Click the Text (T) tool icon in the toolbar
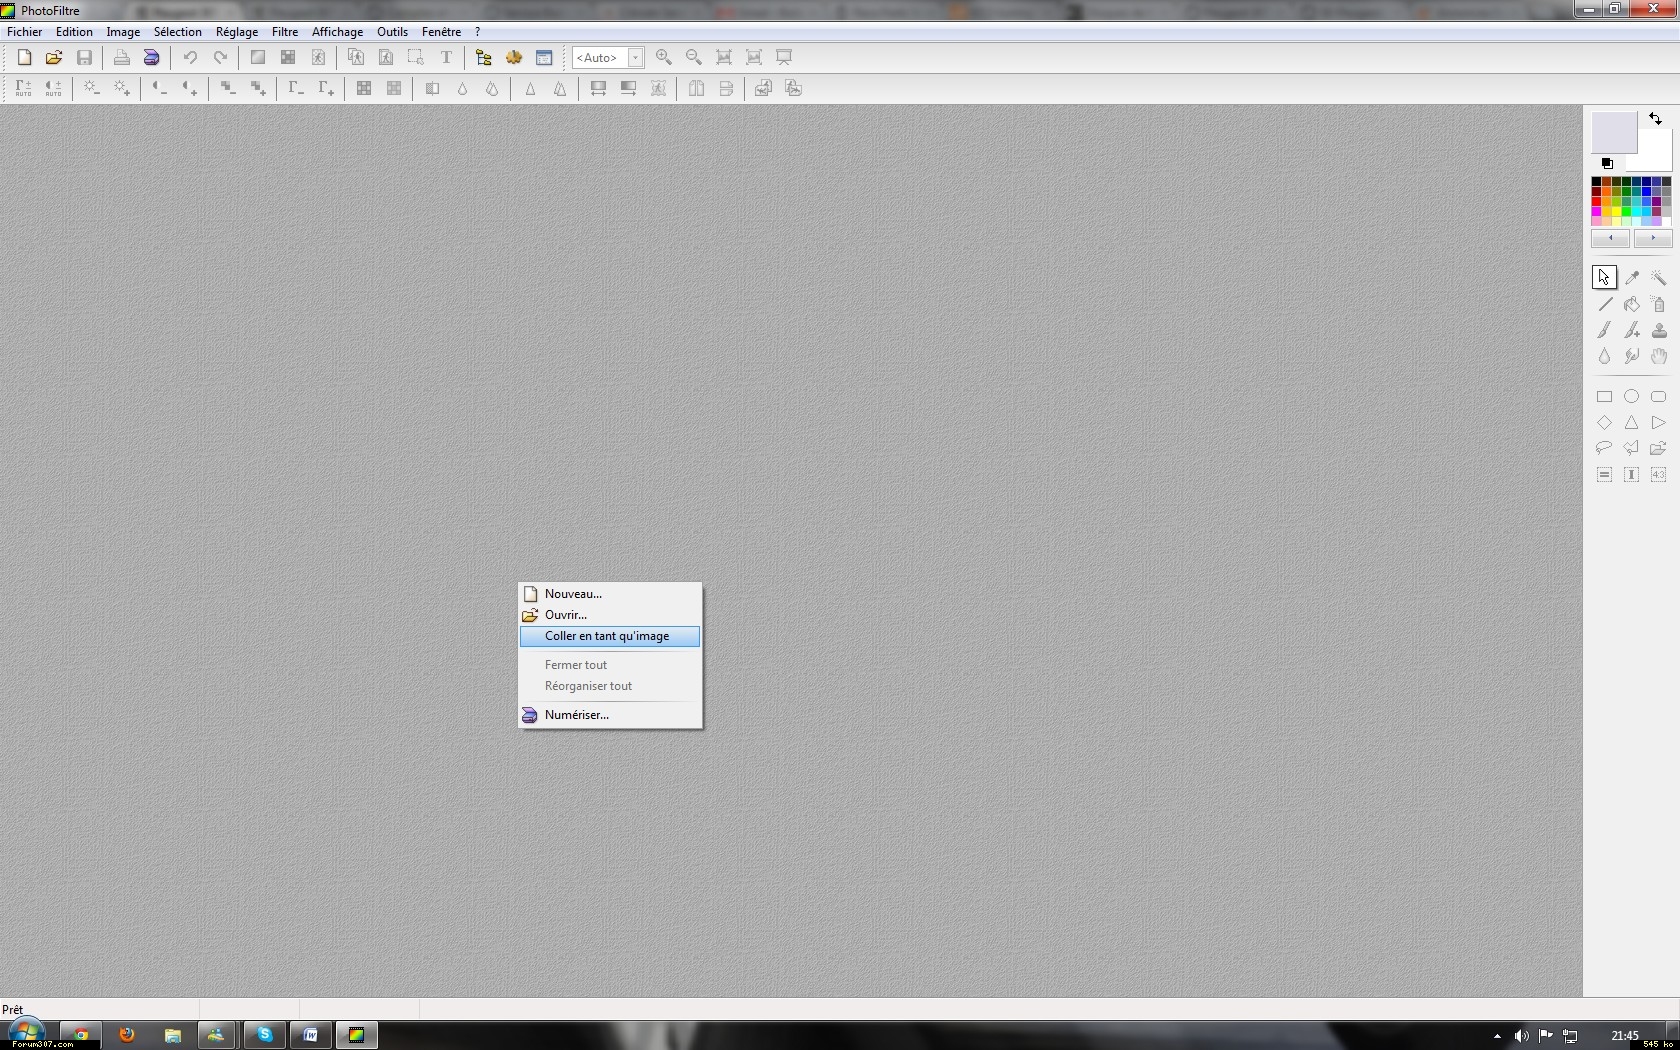1680x1050 pixels. [446, 58]
